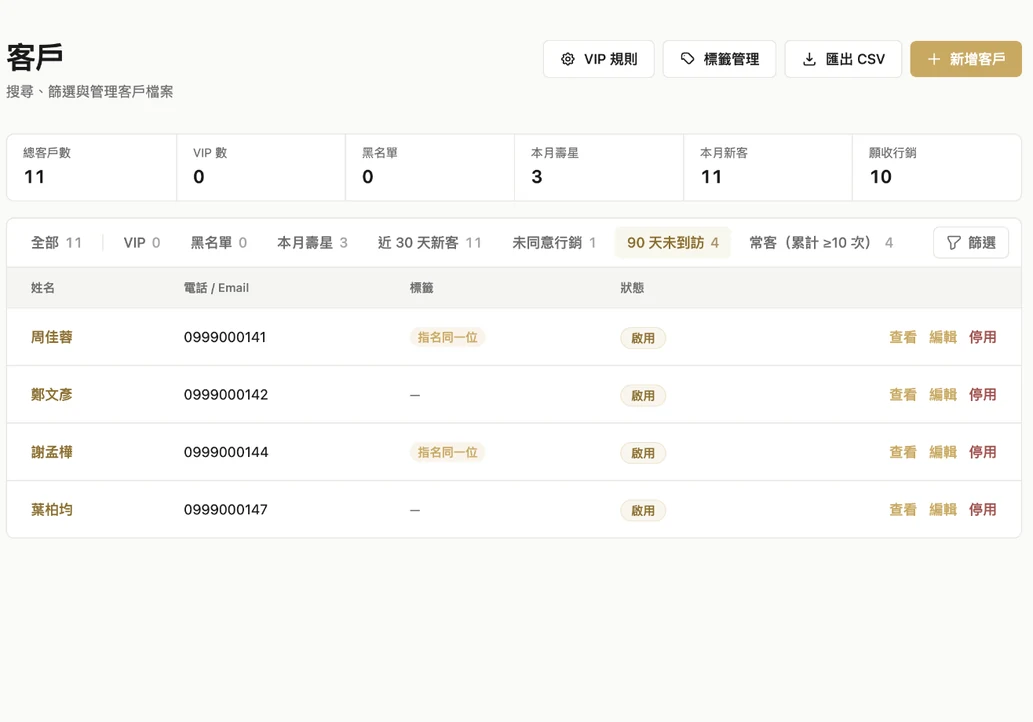Click 啟用 status badge for 鄭文彥
Screen dimensions: 1033x722
643,395
